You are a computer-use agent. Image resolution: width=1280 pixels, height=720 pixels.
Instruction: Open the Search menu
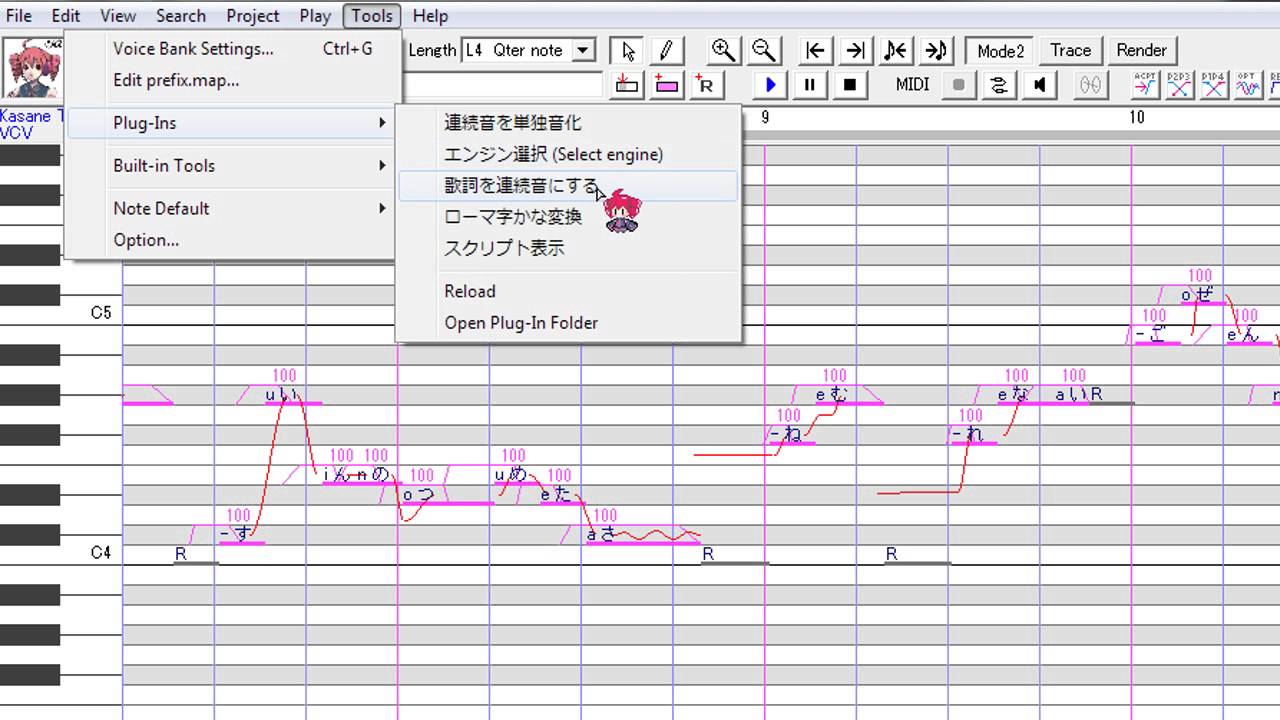pyautogui.click(x=181, y=15)
